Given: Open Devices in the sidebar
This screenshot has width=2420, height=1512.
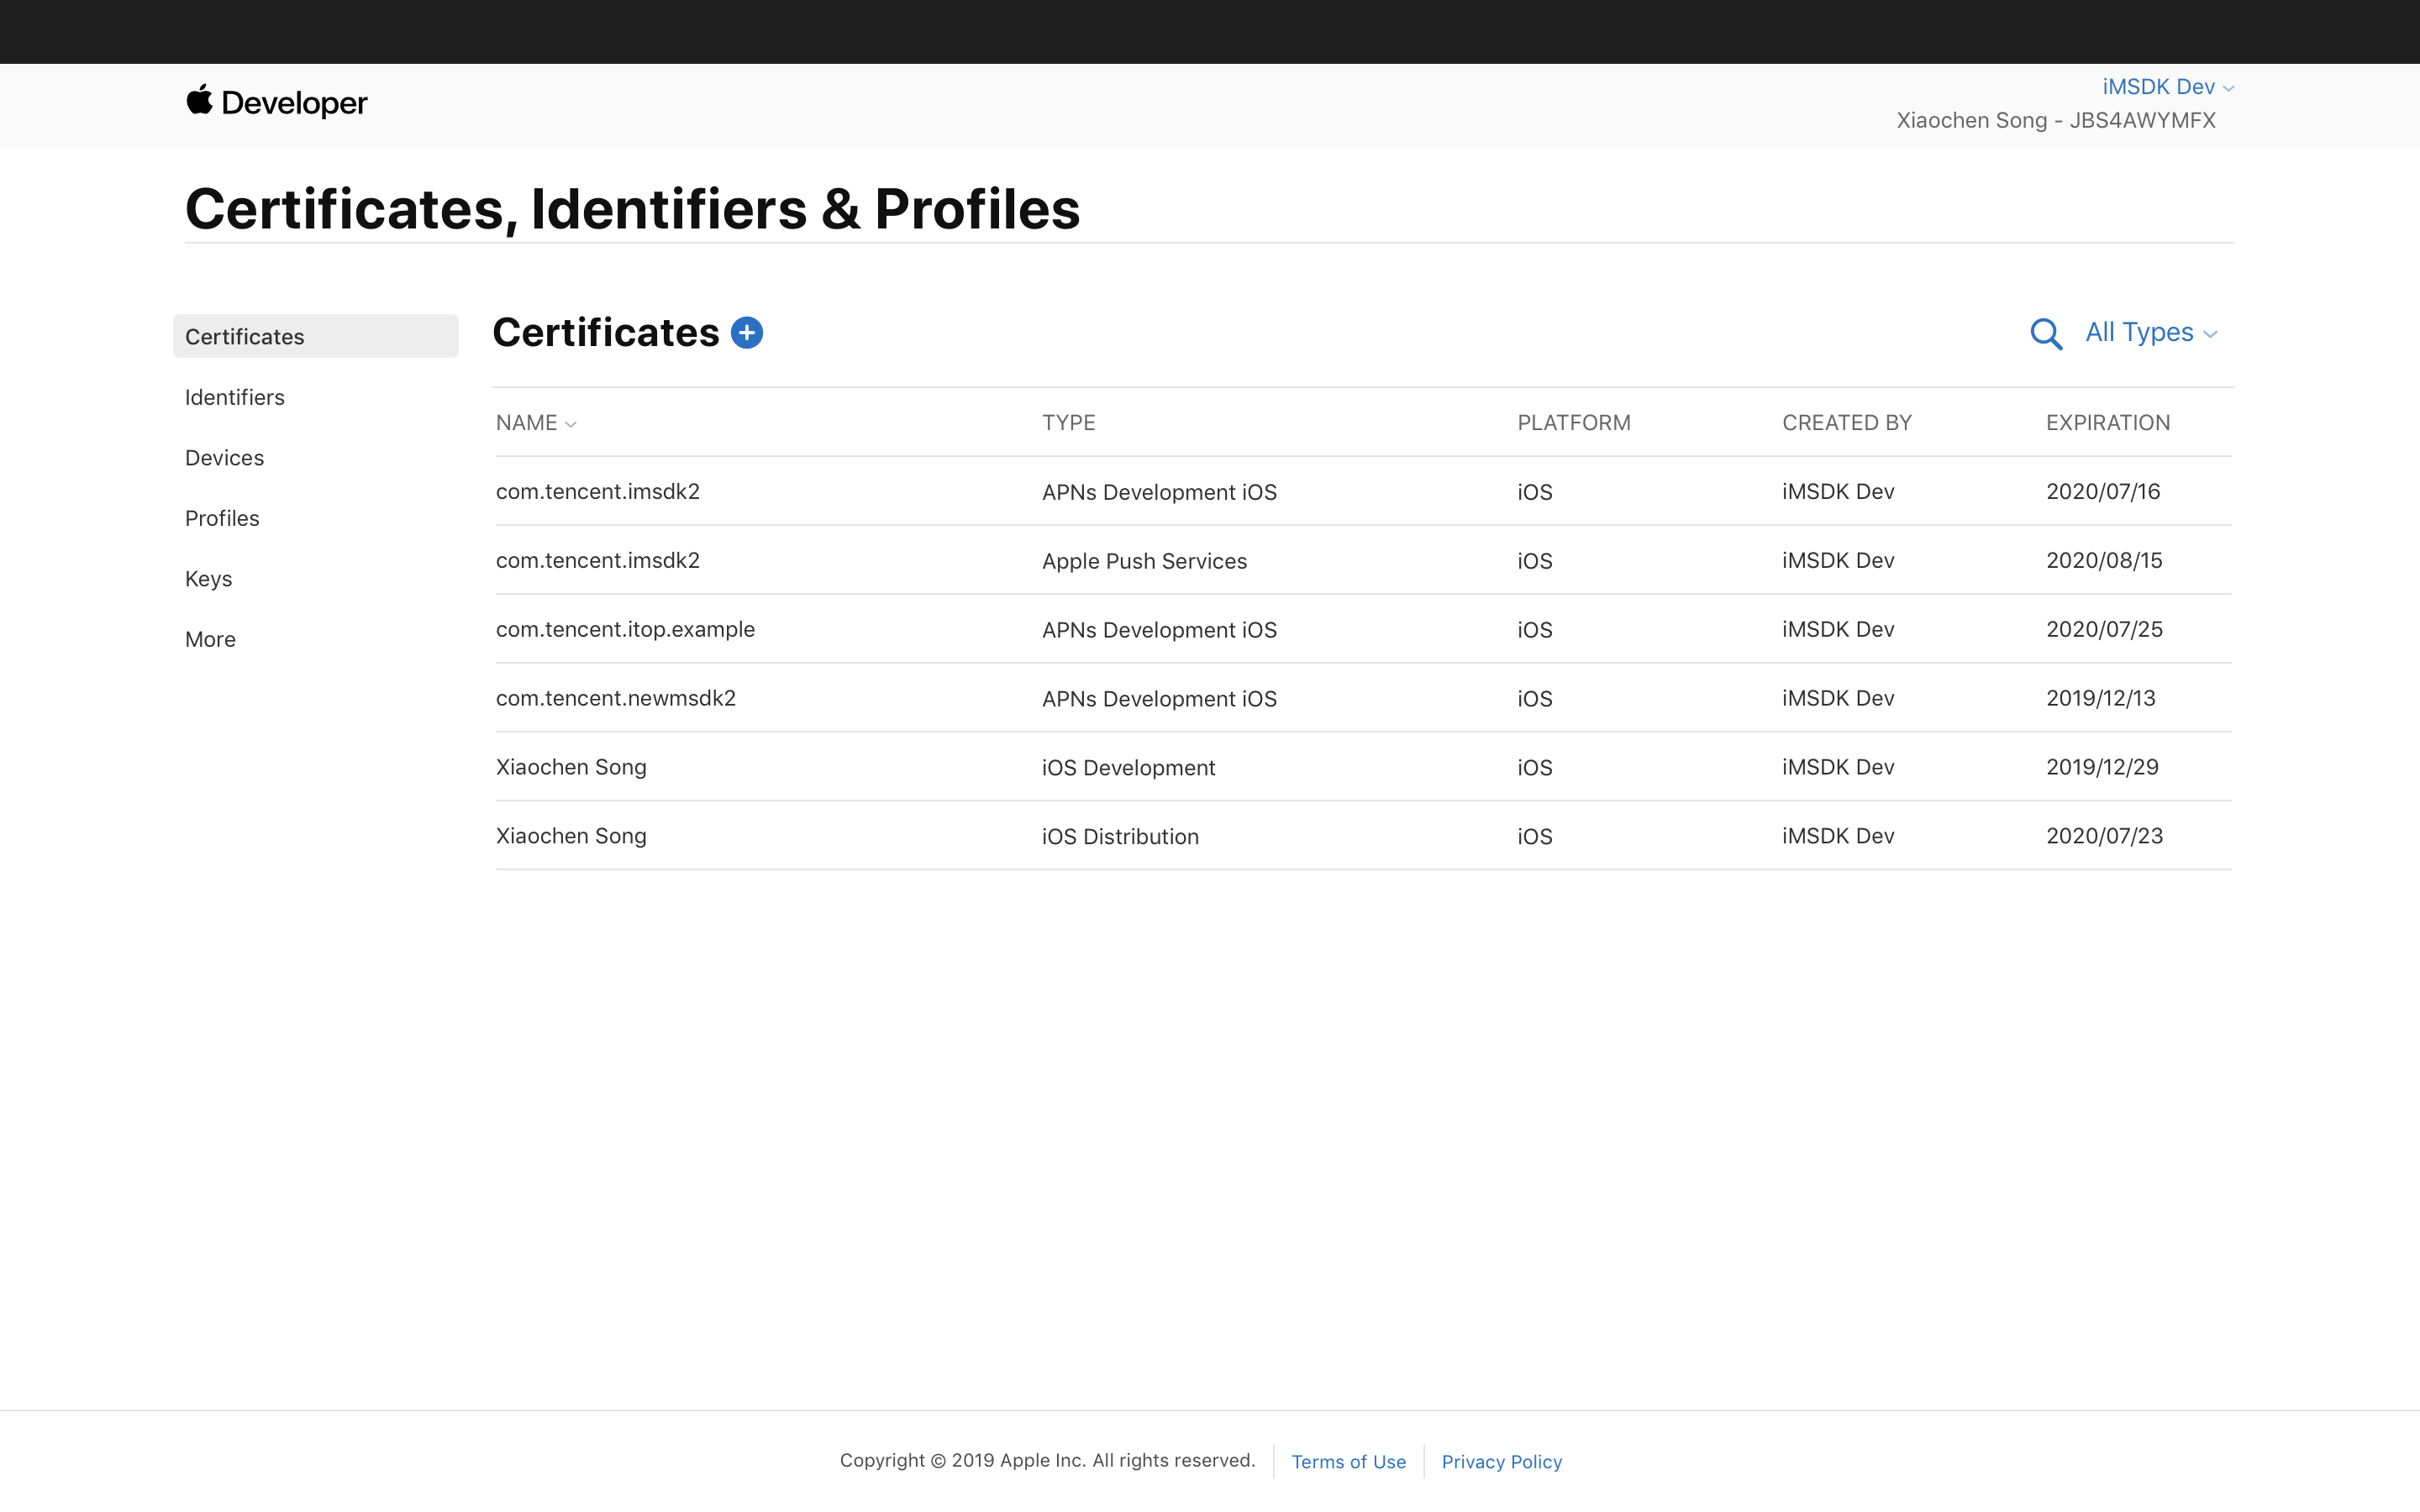Looking at the screenshot, I should tap(225, 458).
